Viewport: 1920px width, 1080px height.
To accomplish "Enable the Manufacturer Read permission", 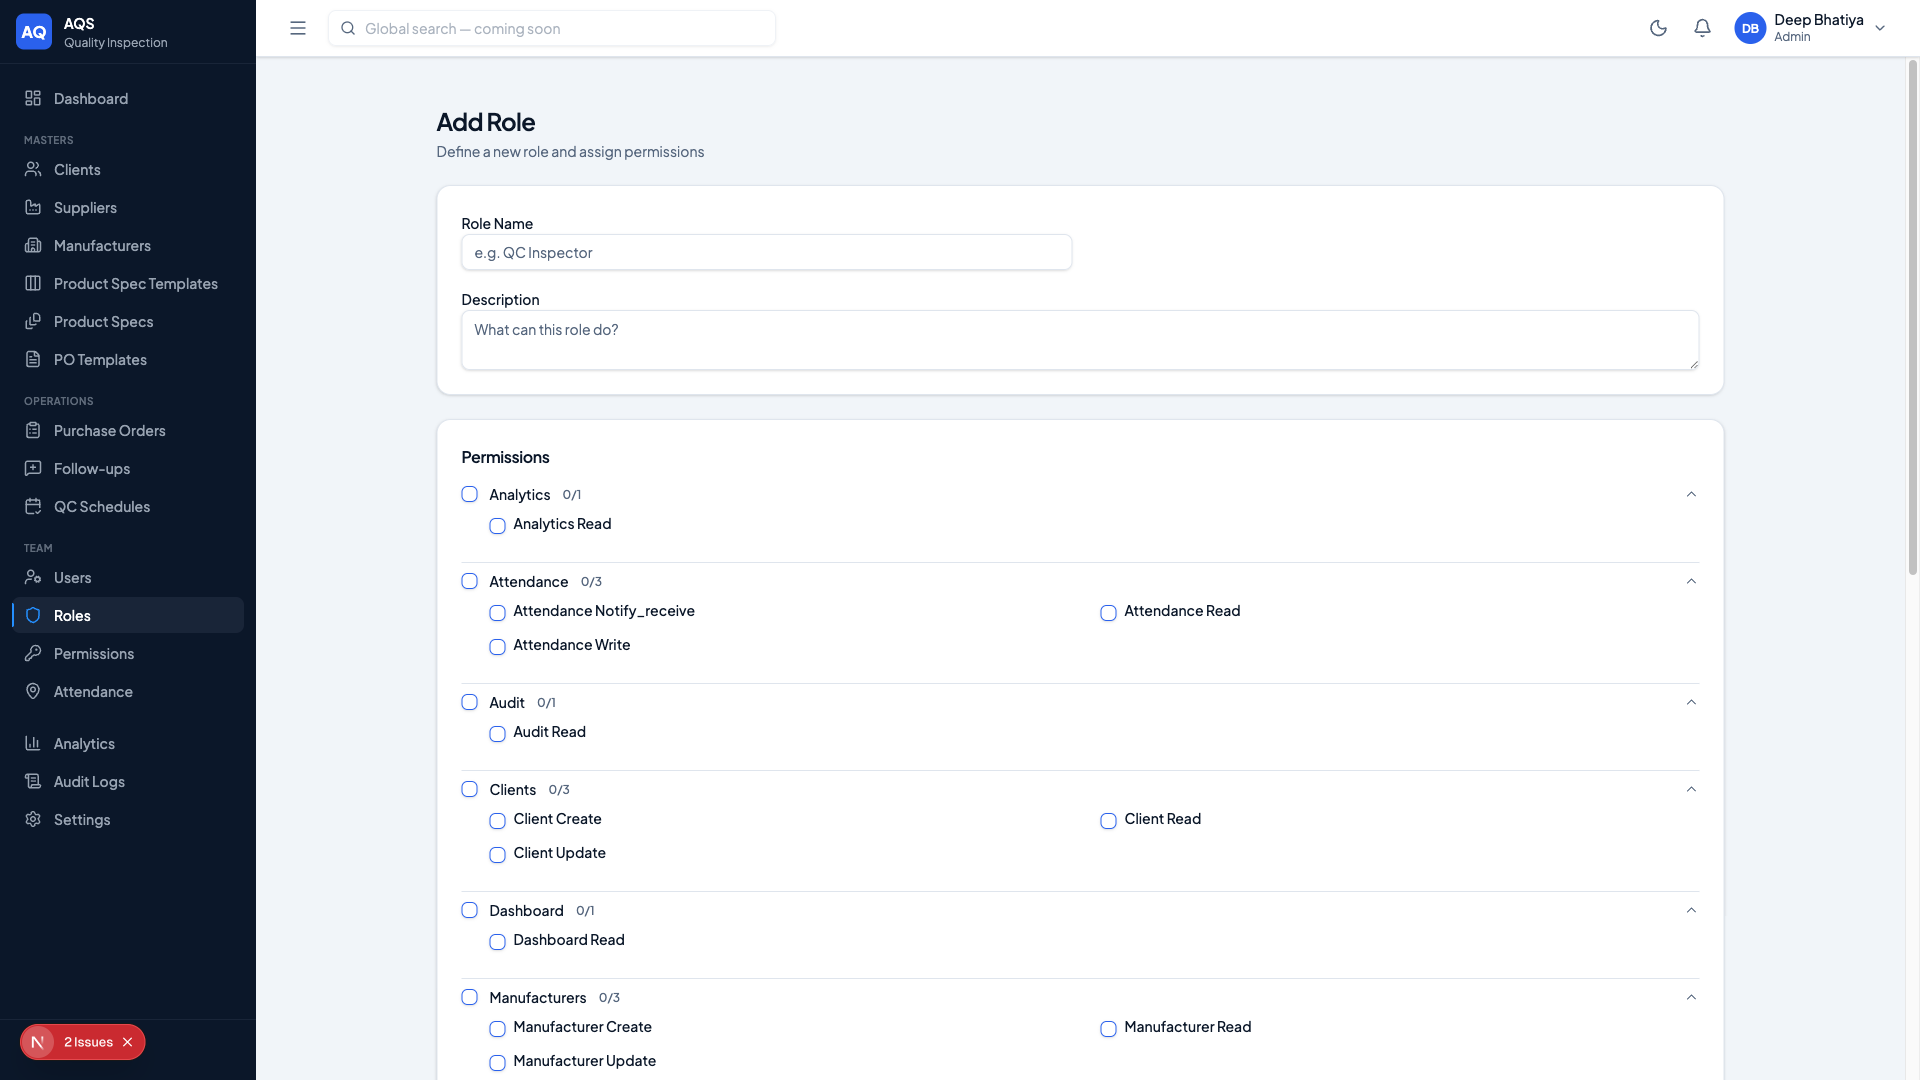I will click(1108, 1029).
